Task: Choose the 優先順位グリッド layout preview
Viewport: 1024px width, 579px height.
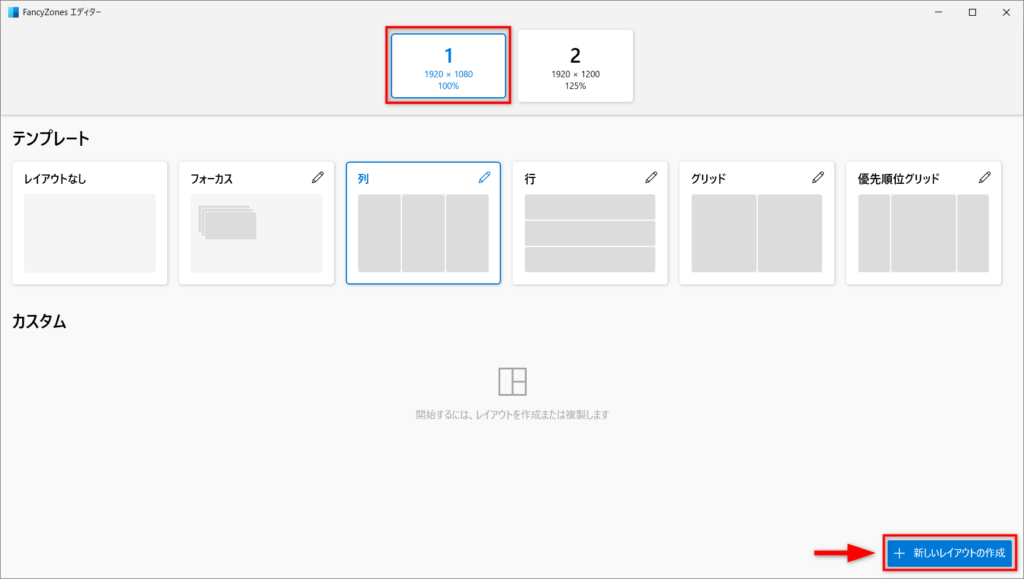Action: [x=923, y=233]
